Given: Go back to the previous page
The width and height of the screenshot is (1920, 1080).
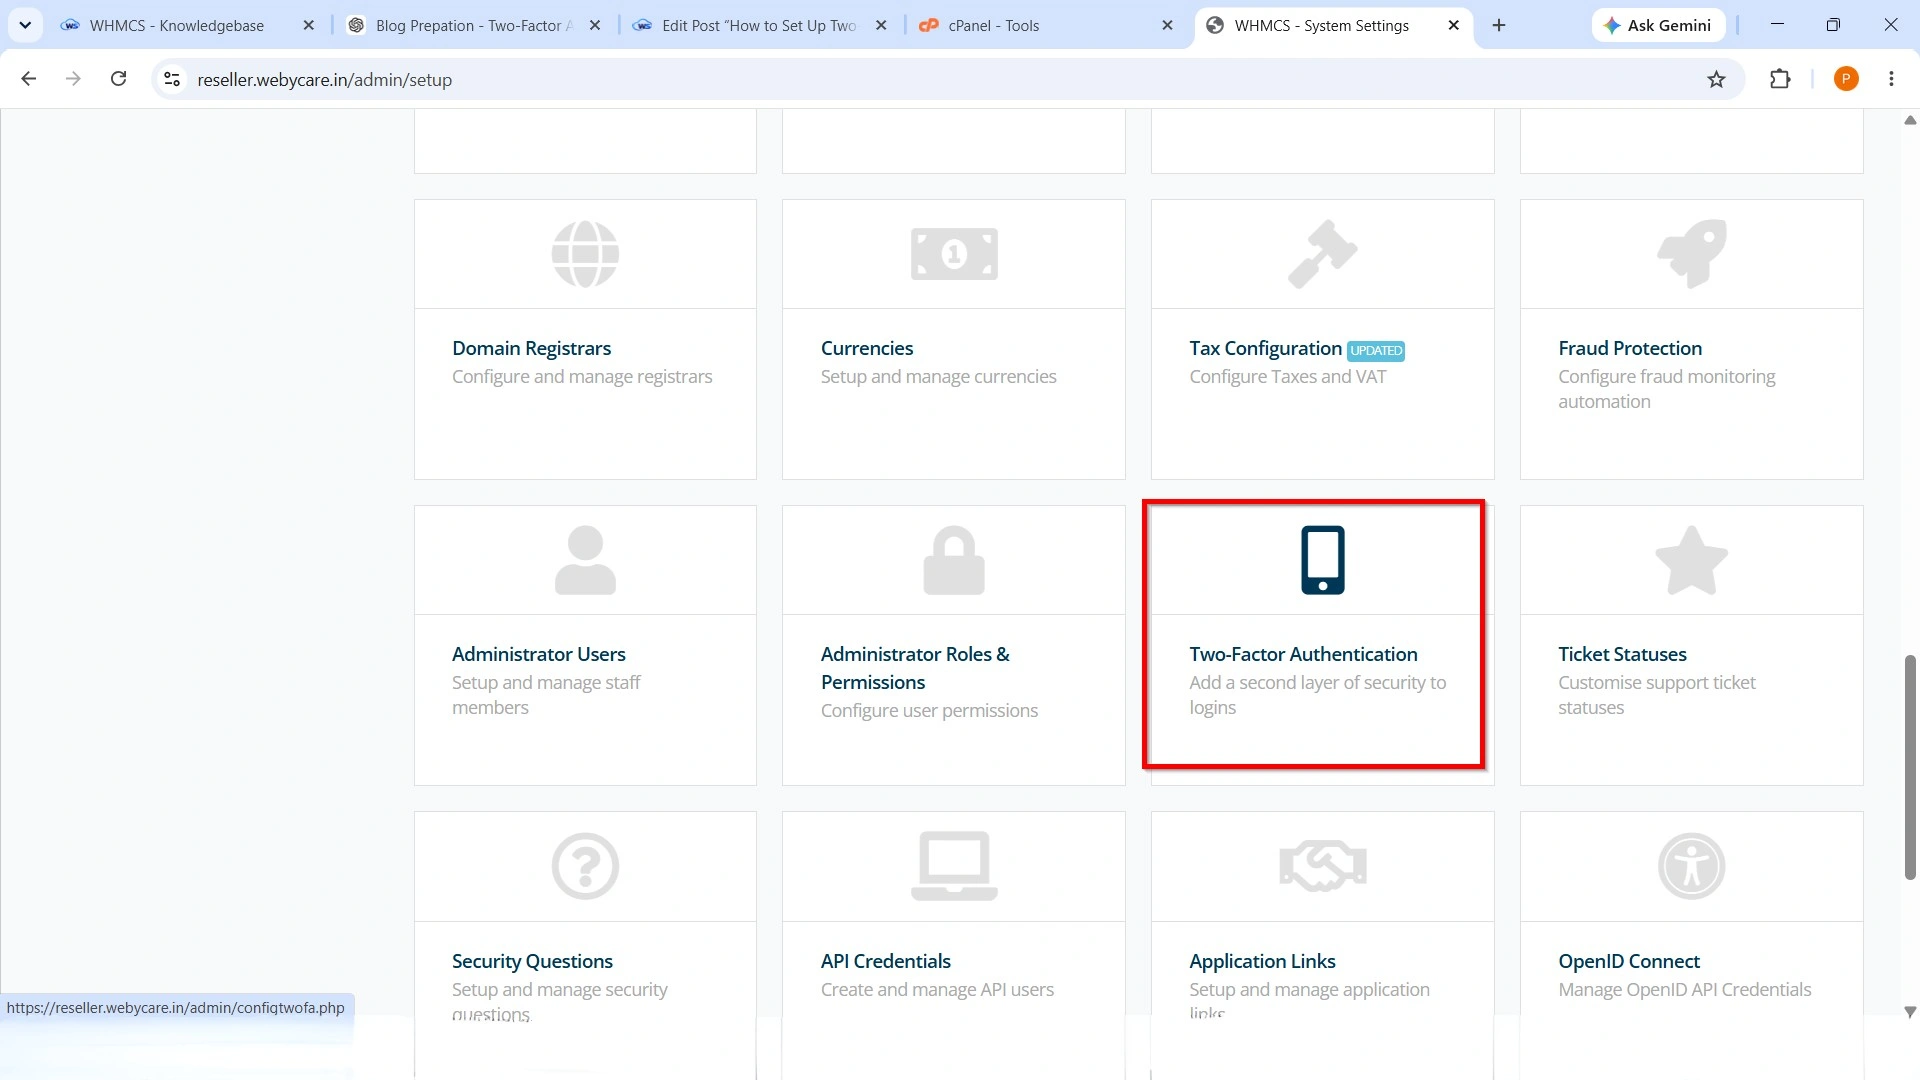Looking at the screenshot, I should click(28, 79).
